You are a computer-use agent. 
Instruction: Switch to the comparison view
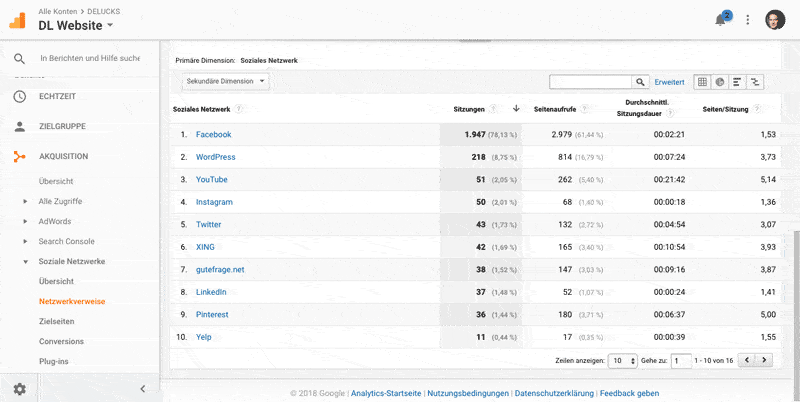[755, 82]
